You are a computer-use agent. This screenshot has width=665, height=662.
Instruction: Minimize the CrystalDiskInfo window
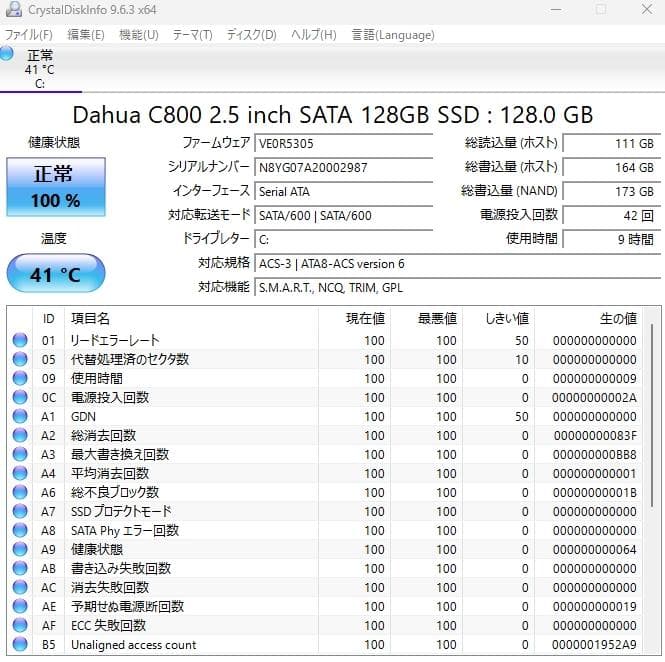coord(556,9)
